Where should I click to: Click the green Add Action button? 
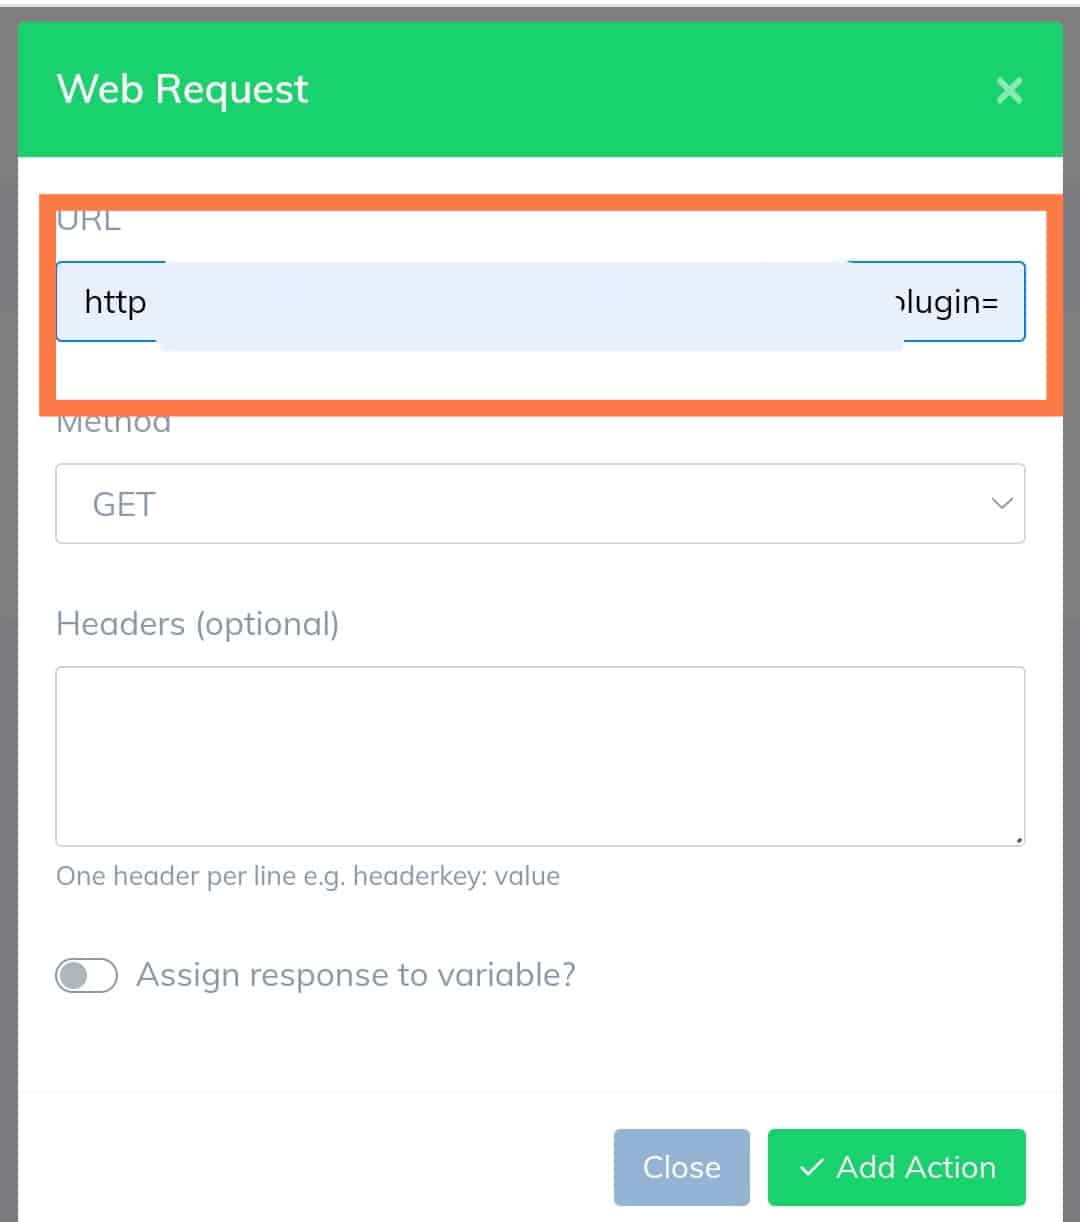[897, 1167]
